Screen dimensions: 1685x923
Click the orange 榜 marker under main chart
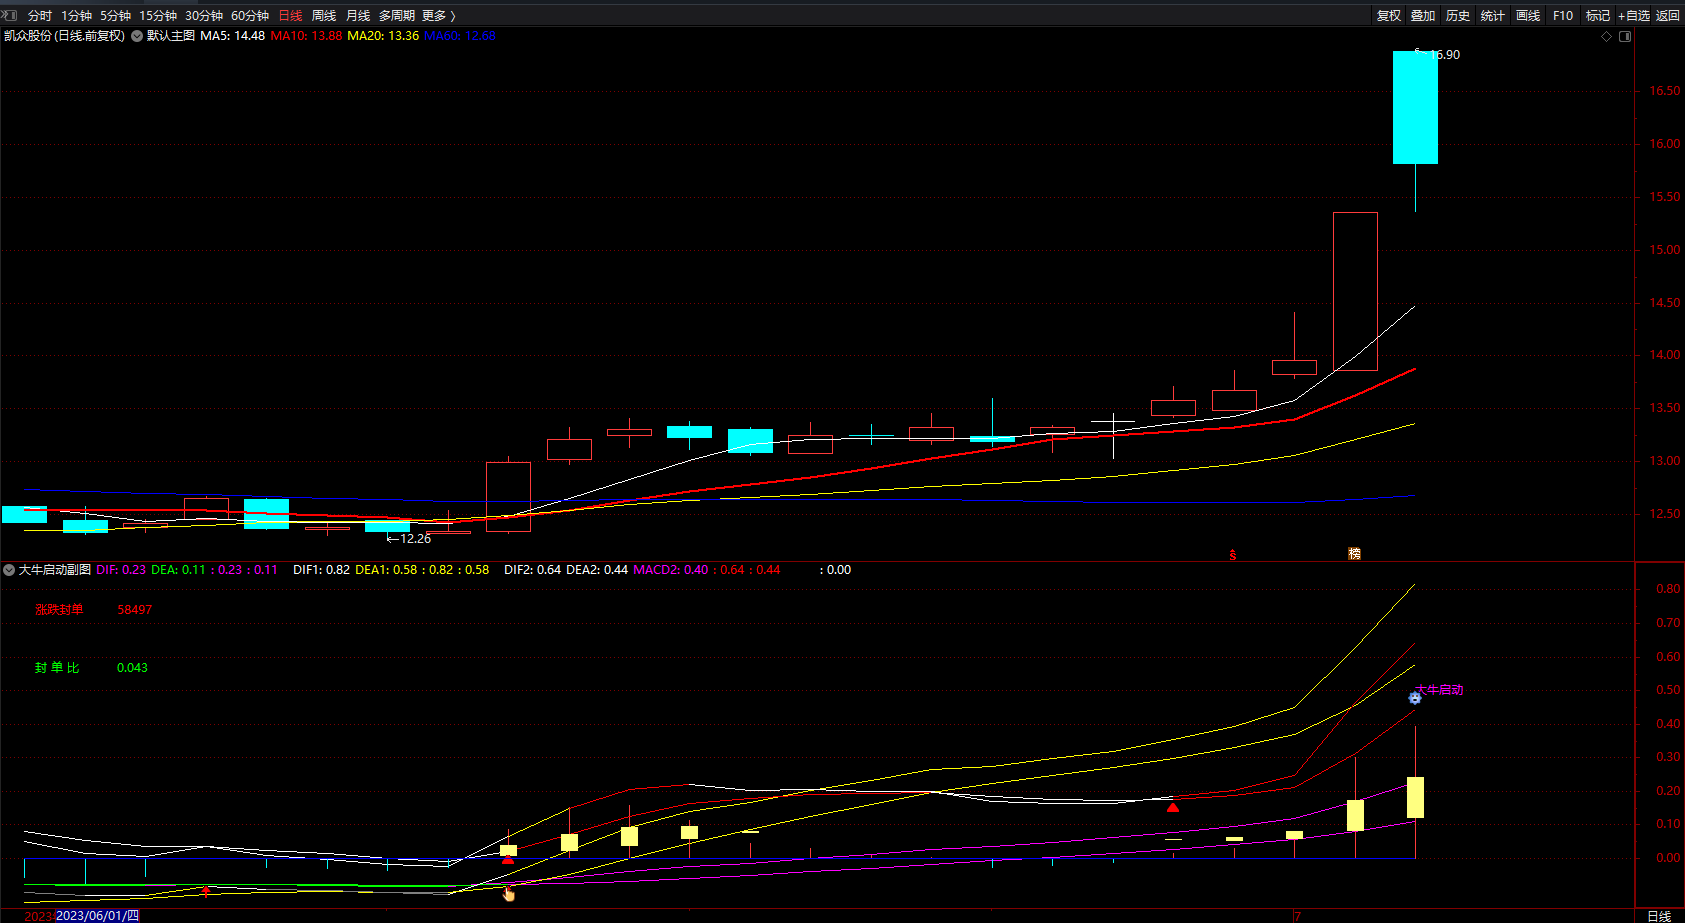1355,554
